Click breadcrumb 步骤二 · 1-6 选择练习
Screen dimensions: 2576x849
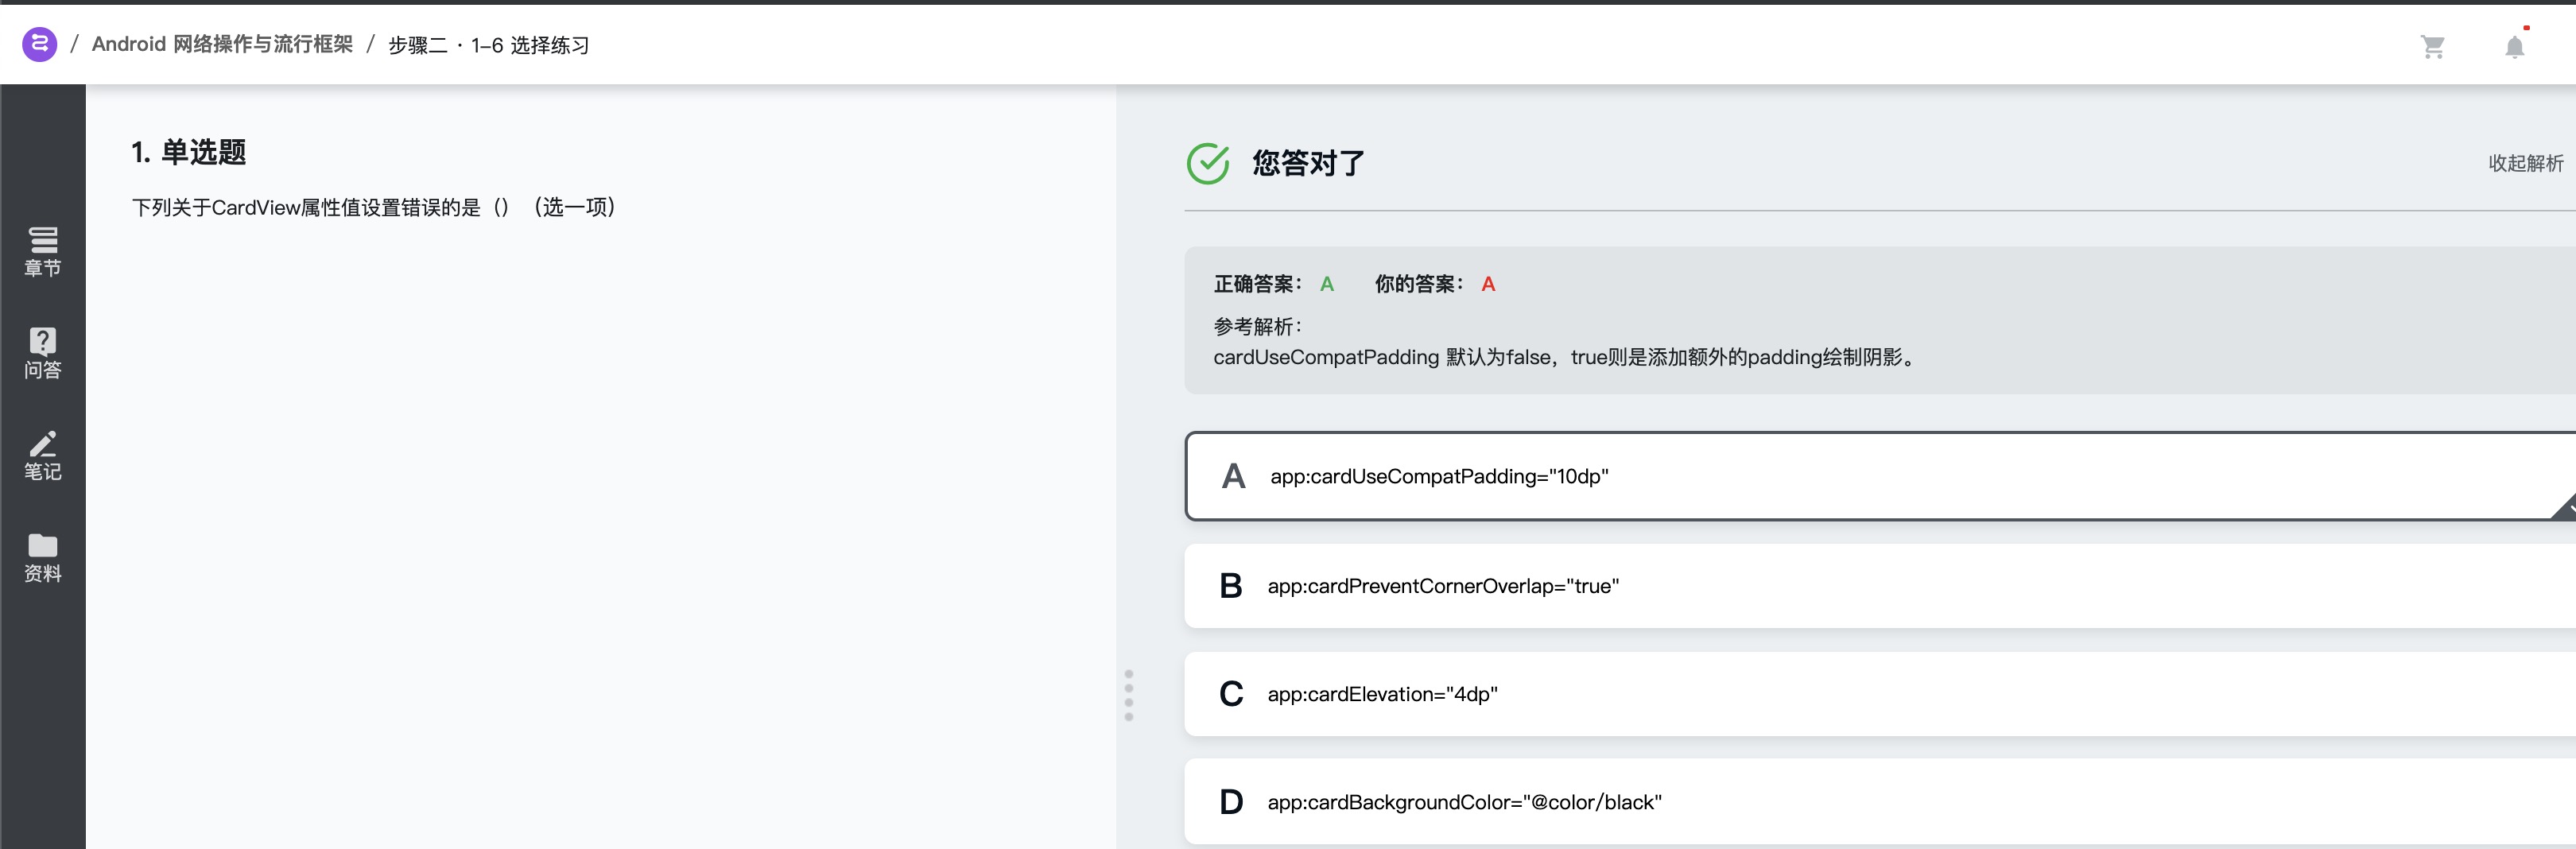(489, 45)
